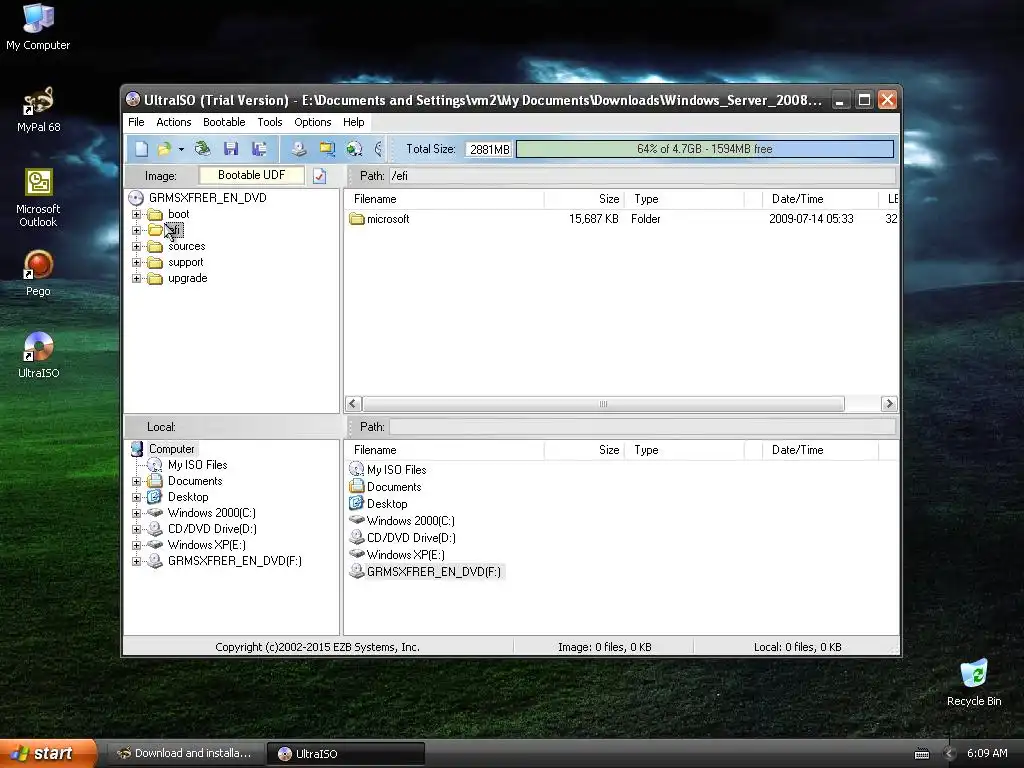Select the microsoft folder in file list
The image size is (1024, 768).
[x=388, y=219]
